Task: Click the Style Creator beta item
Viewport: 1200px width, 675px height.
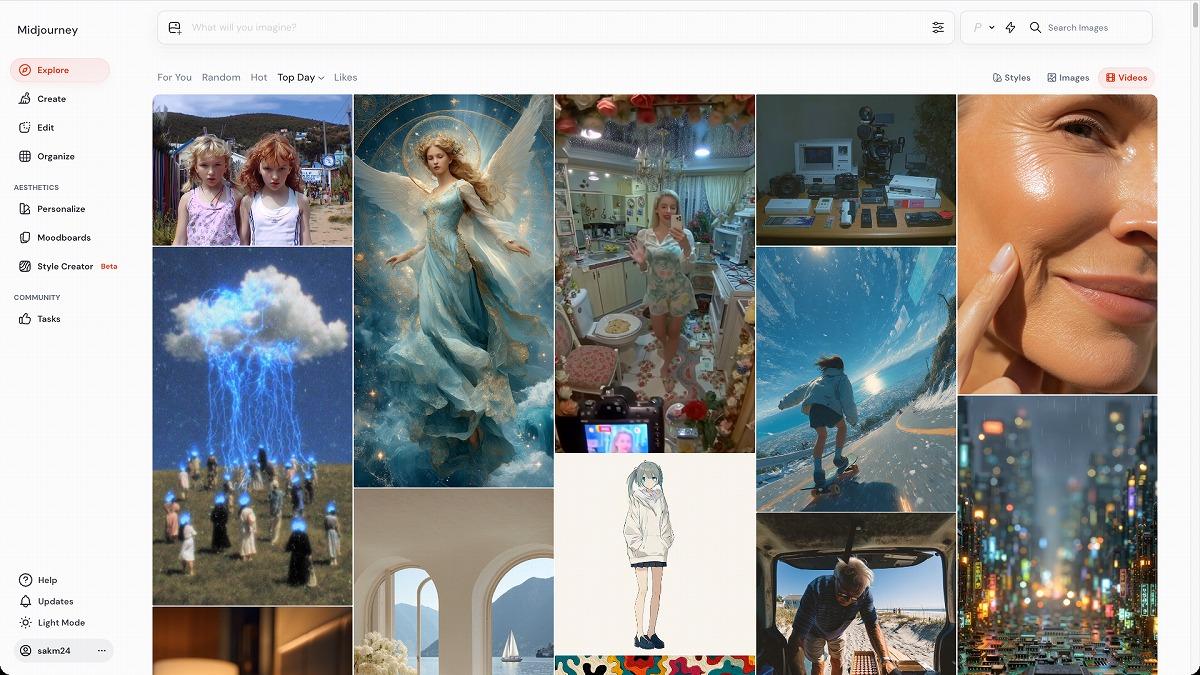Action: 65,267
